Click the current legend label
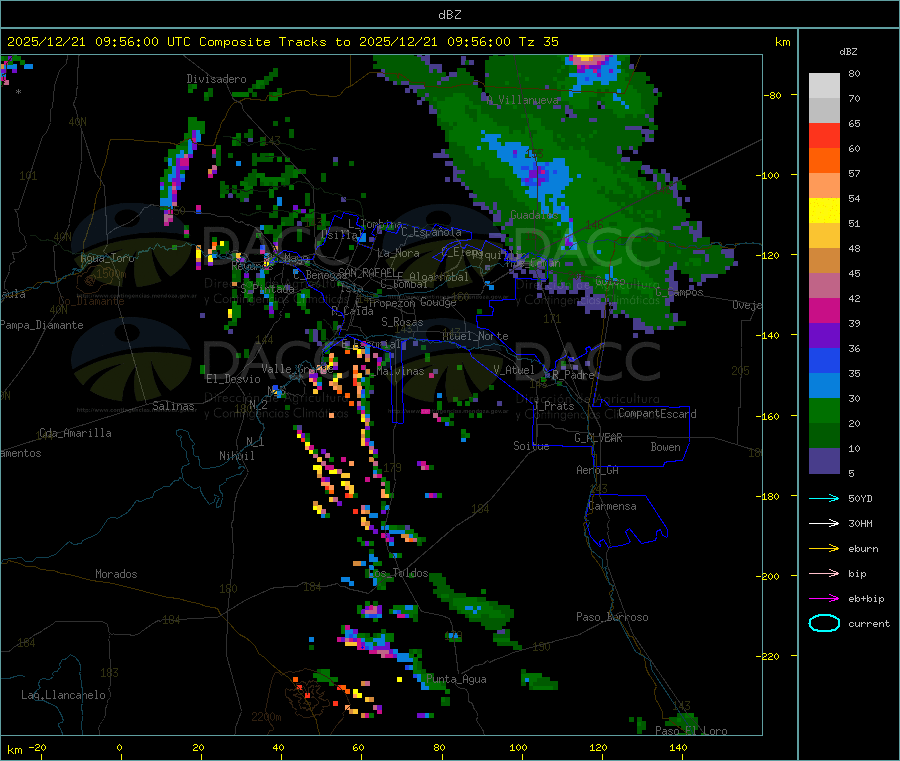Screen dimensions: 900x761 [x=869, y=624]
